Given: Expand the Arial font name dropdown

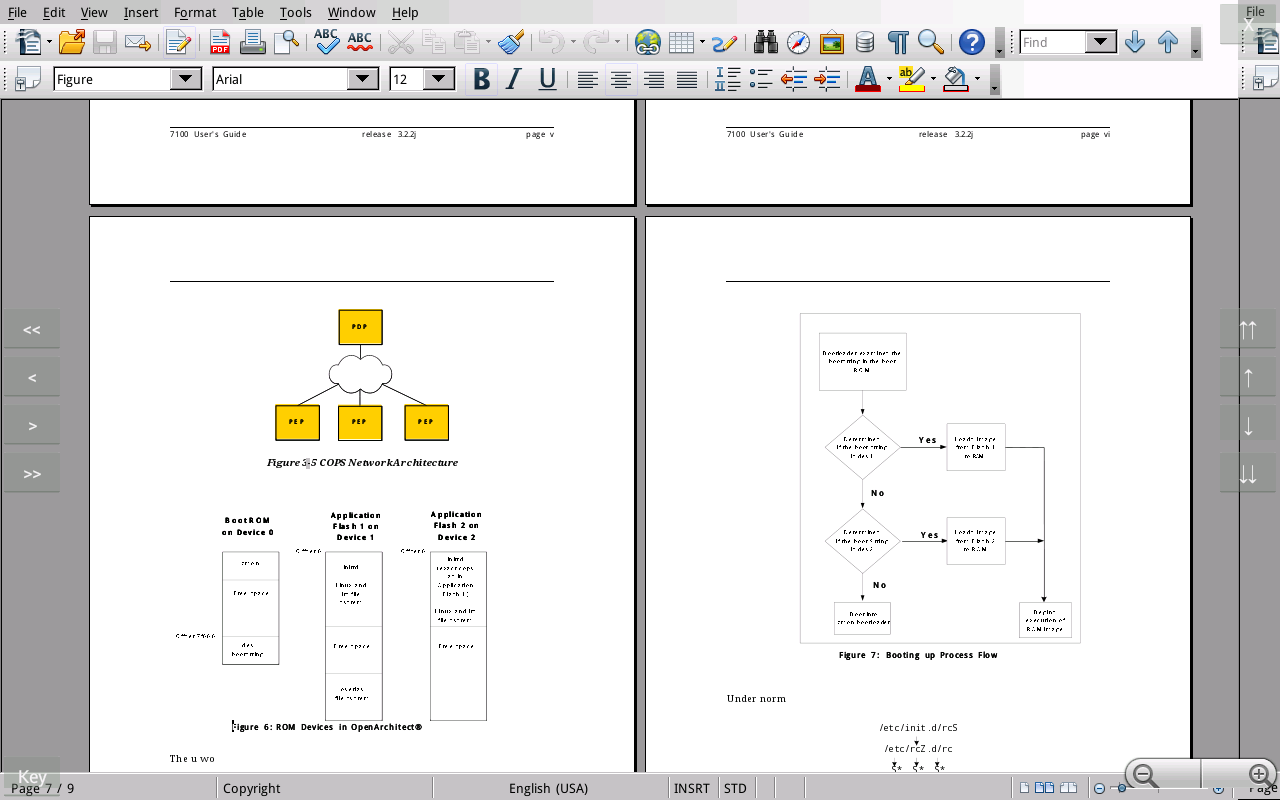Looking at the screenshot, I should tap(363, 79).
